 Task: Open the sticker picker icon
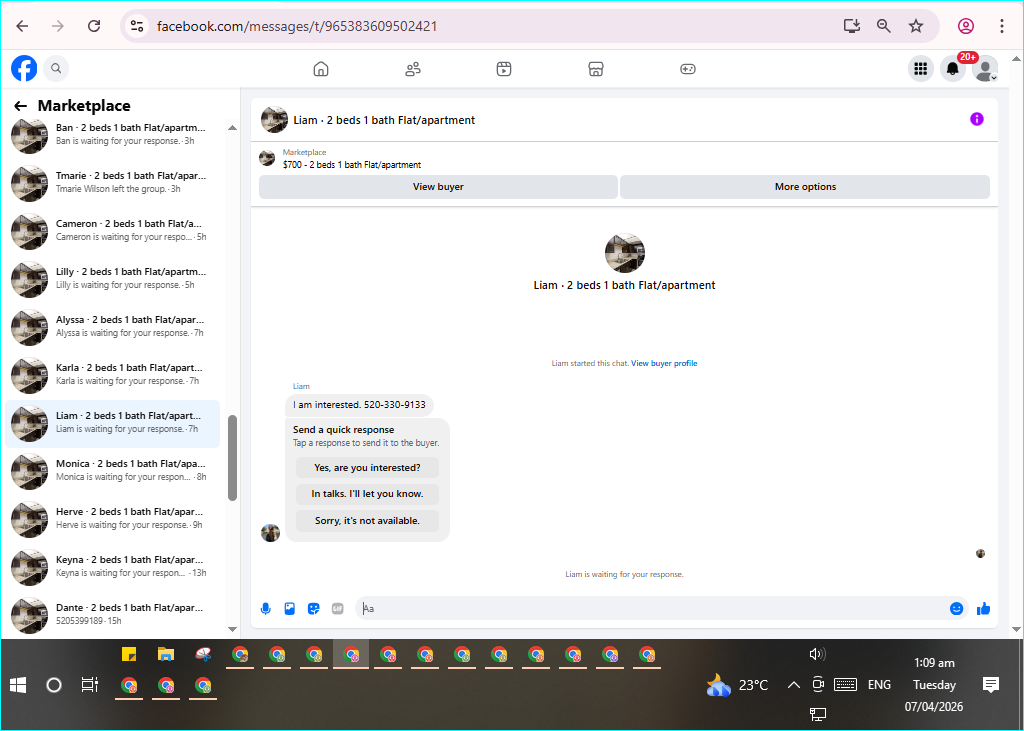coord(313,609)
